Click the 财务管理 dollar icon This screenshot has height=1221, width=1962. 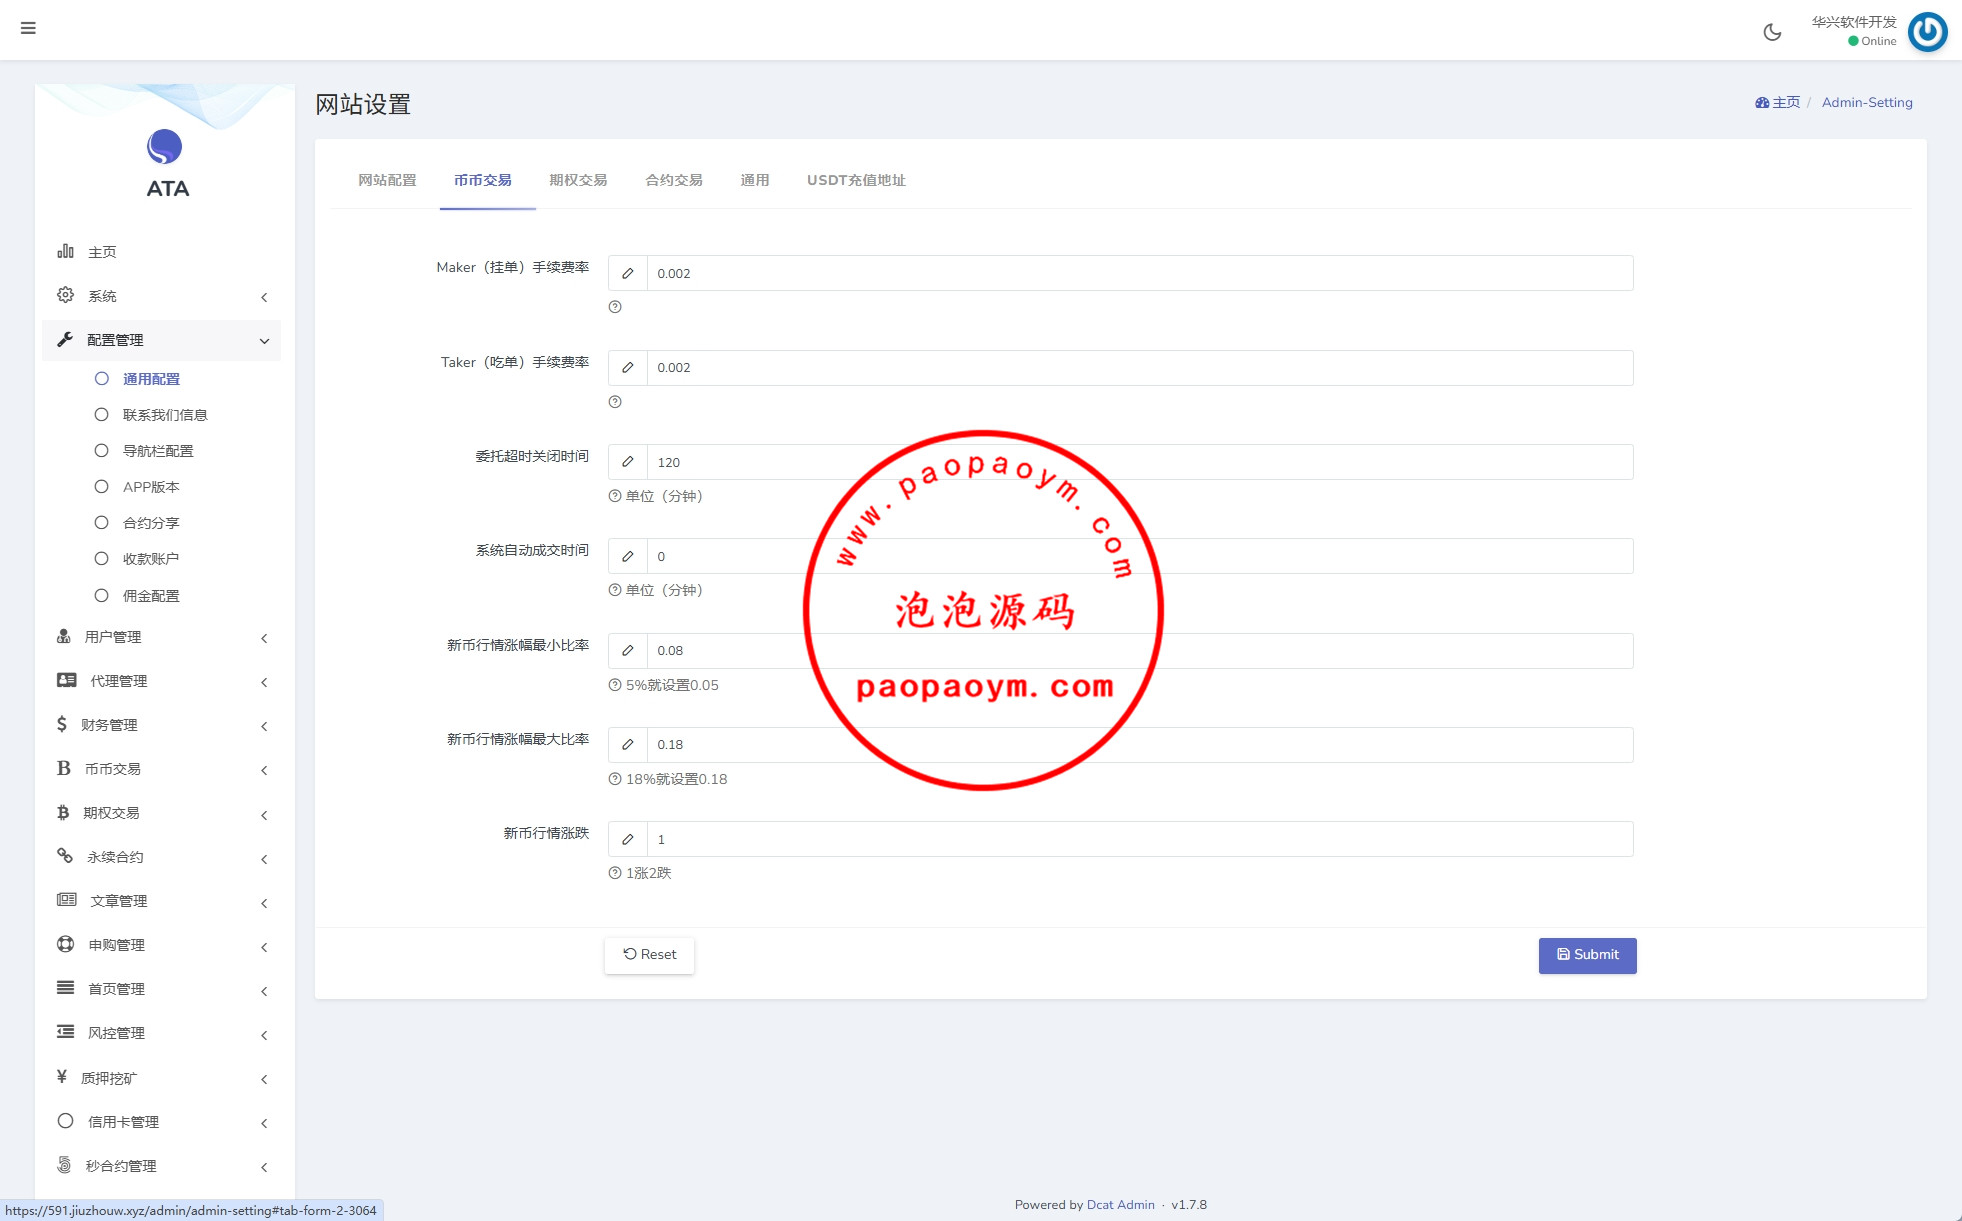click(x=62, y=724)
